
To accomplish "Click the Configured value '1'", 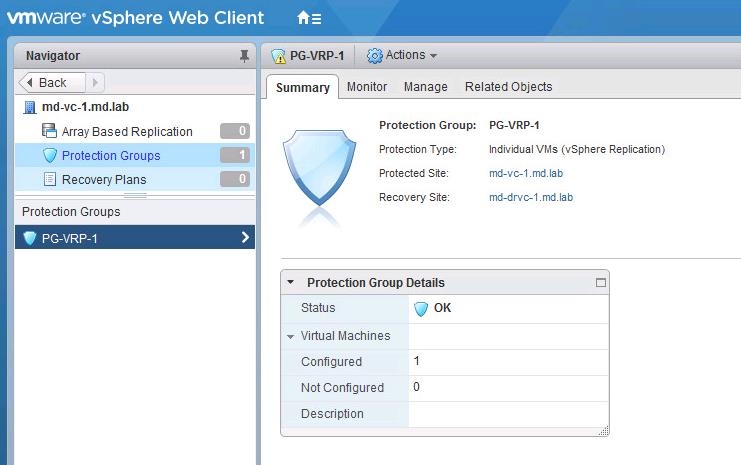I will click(x=416, y=361).
